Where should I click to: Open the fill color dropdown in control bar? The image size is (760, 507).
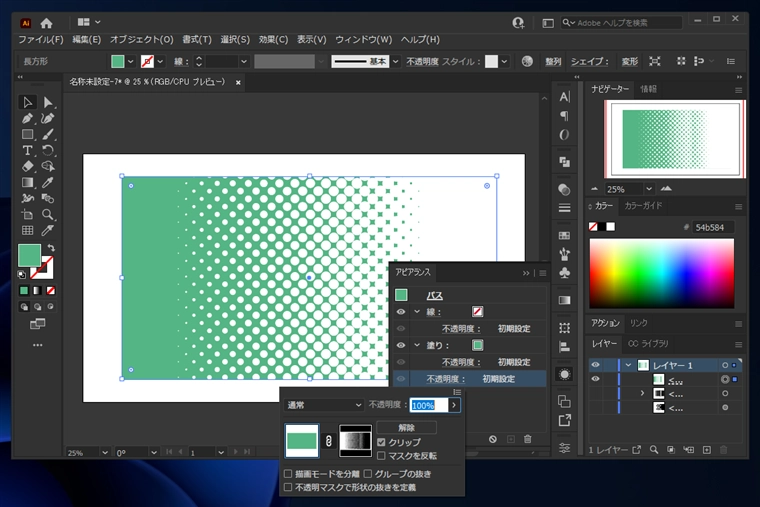130,62
